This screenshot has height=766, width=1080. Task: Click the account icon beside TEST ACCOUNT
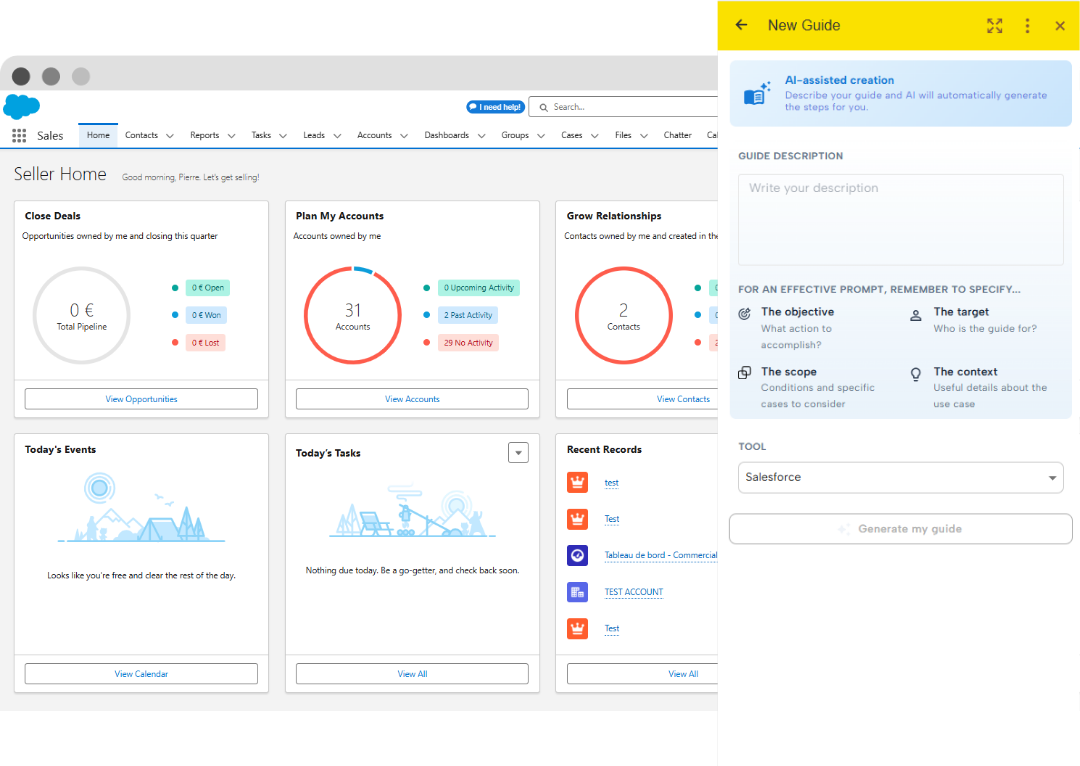click(577, 592)
